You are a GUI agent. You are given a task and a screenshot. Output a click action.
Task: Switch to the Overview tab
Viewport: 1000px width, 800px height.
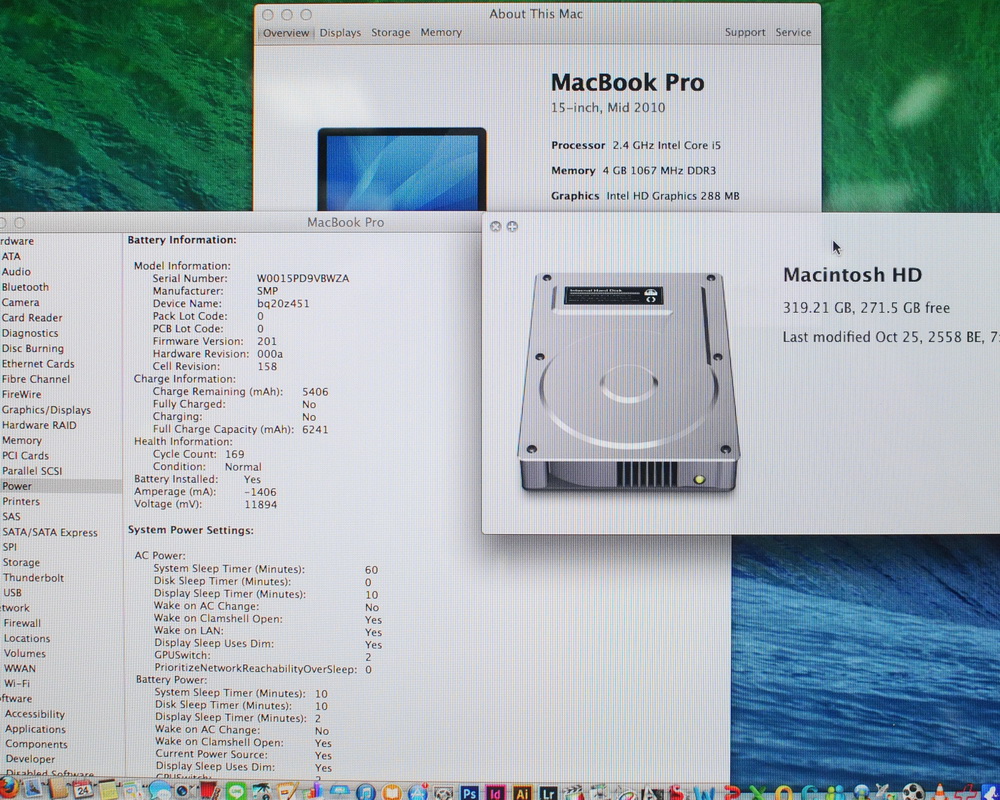tap(286, 33)
